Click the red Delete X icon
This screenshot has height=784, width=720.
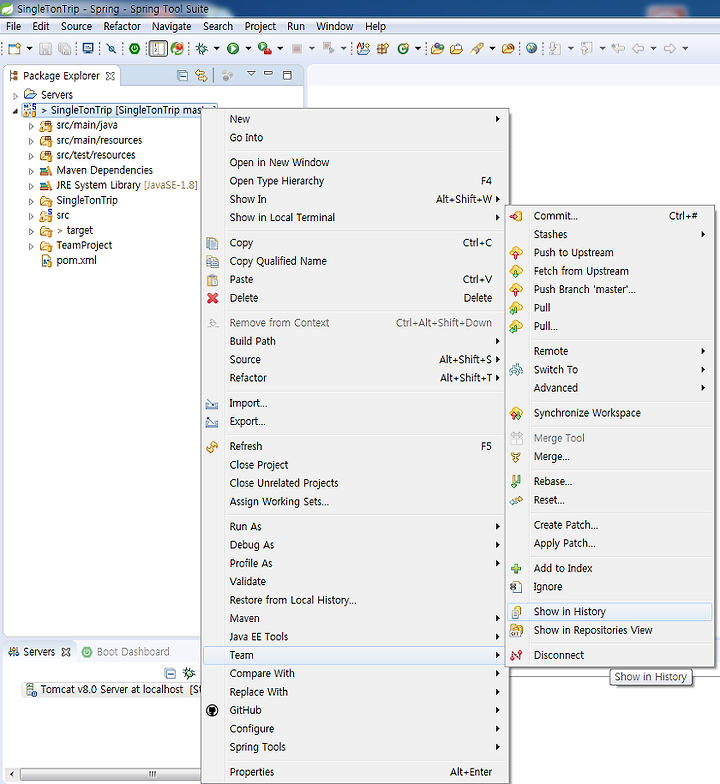tap(212, 298)
